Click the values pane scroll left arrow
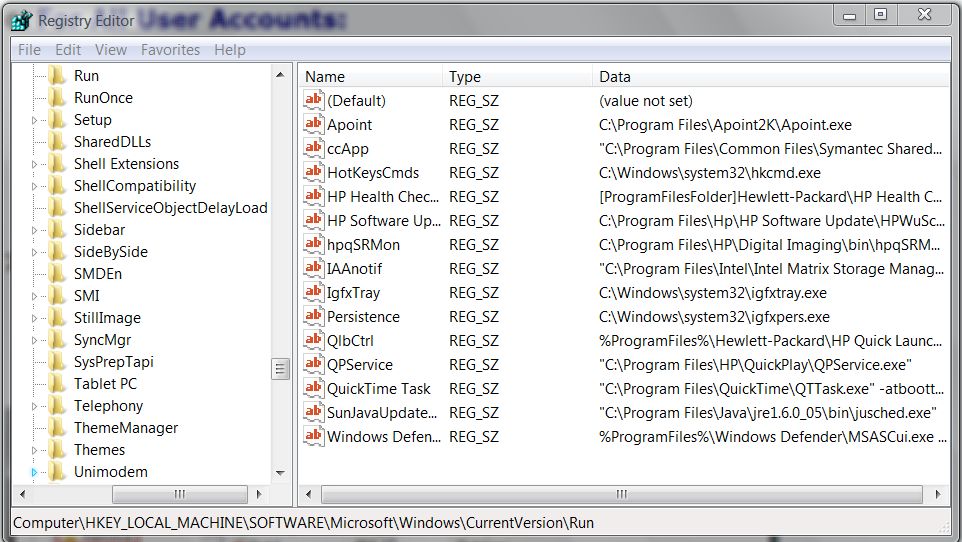Image resolution: width=962 pixels, height=542 pixels. [309, 494]
